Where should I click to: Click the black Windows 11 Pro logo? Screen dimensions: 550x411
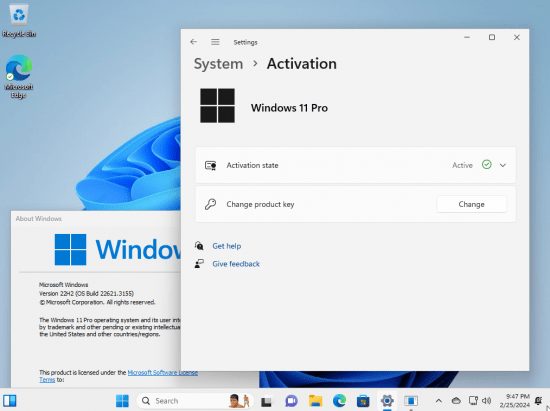217,106
